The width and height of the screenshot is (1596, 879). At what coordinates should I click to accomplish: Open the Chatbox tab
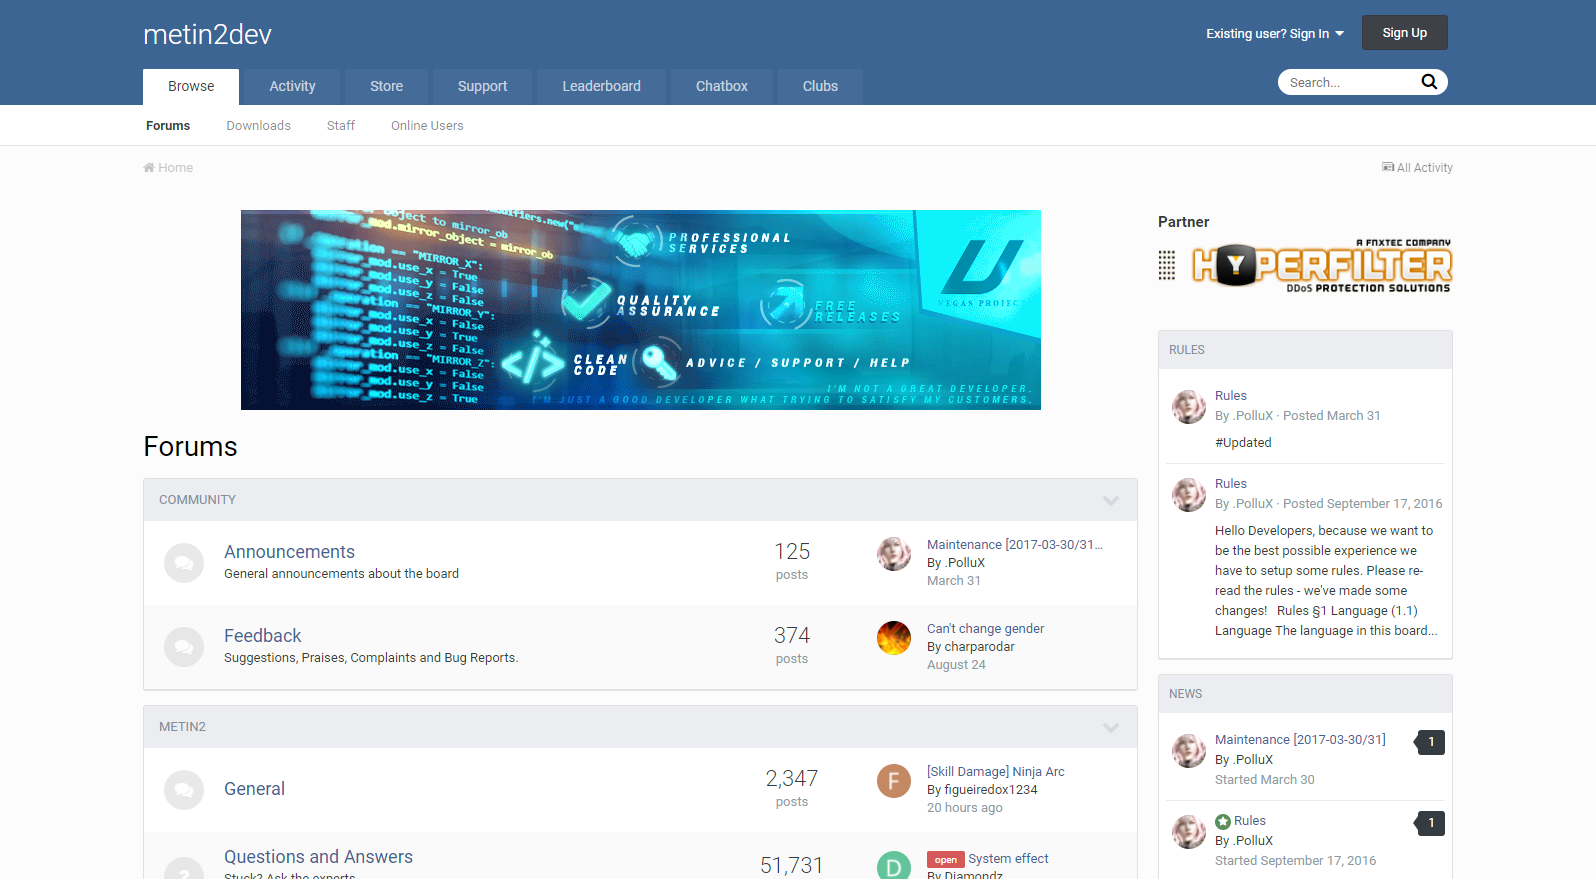click(722, 87)
